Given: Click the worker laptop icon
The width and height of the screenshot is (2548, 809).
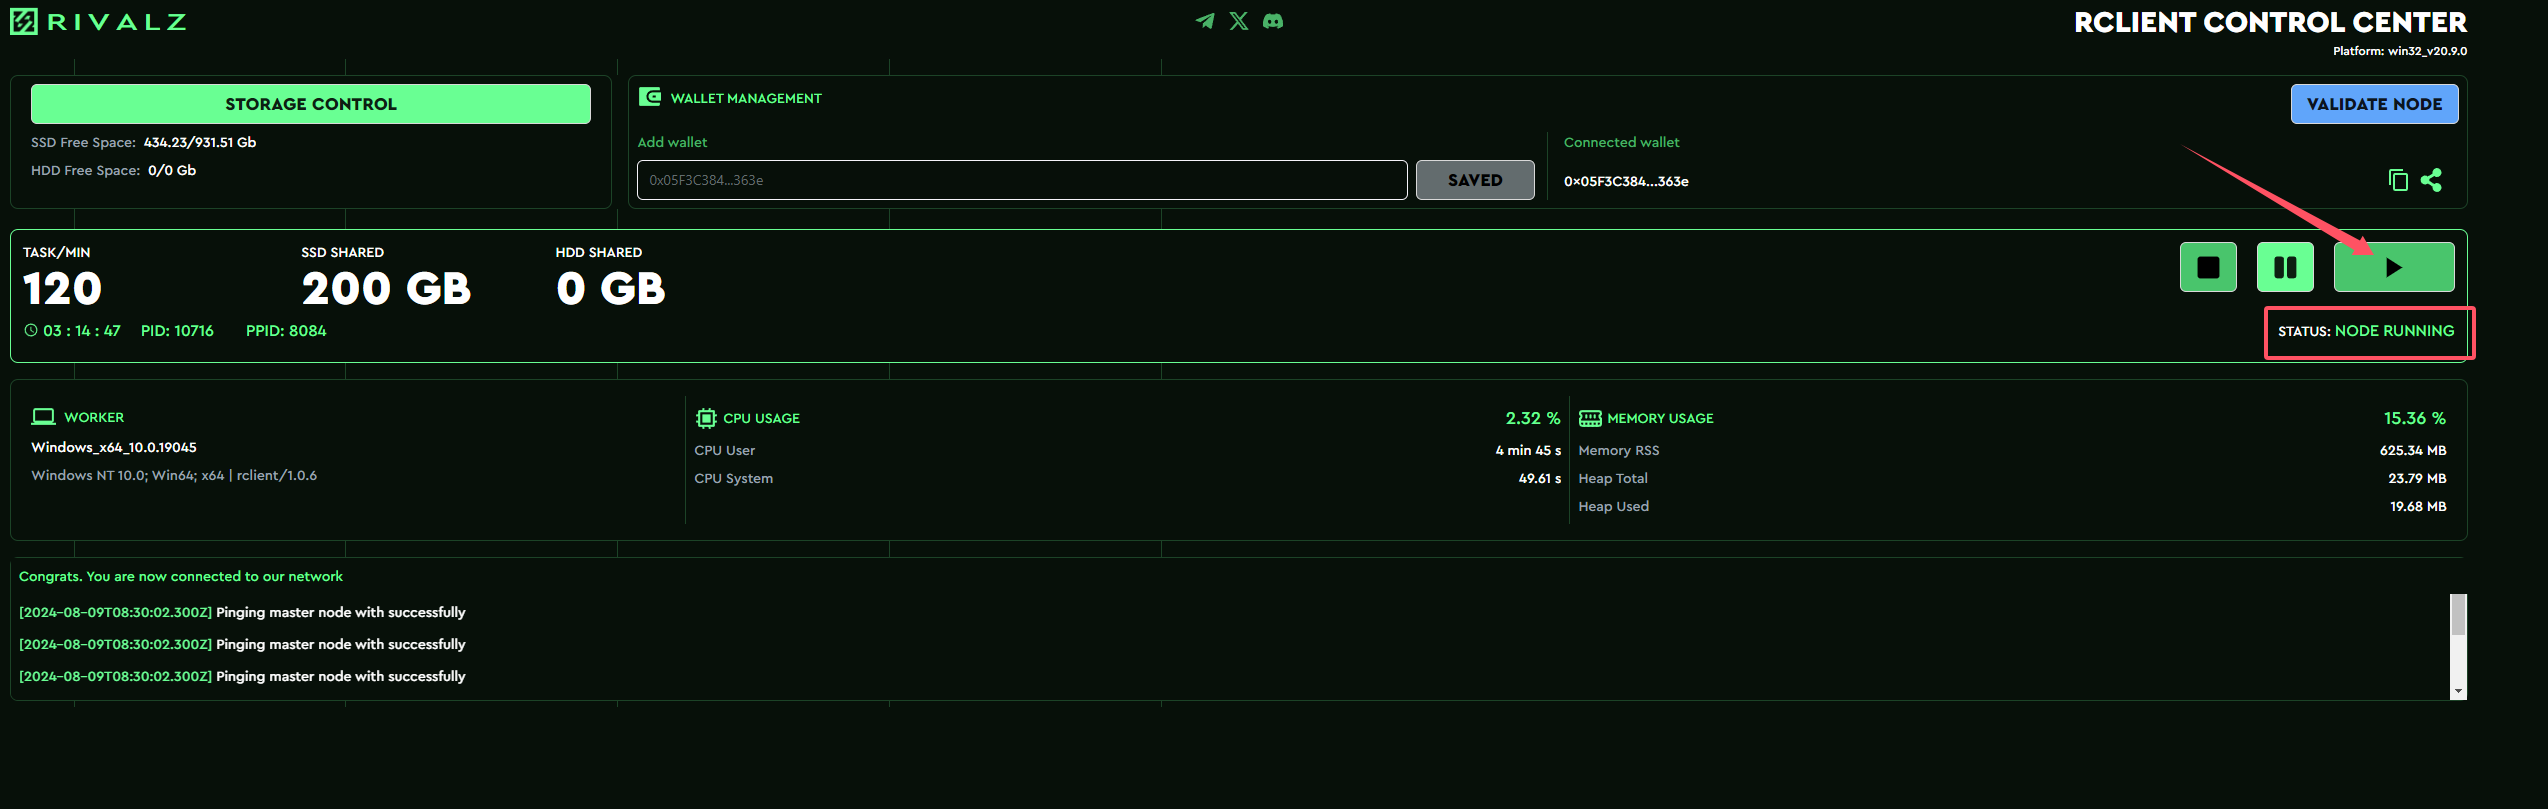Looking at the screenshot, I should tap(43, 417).
